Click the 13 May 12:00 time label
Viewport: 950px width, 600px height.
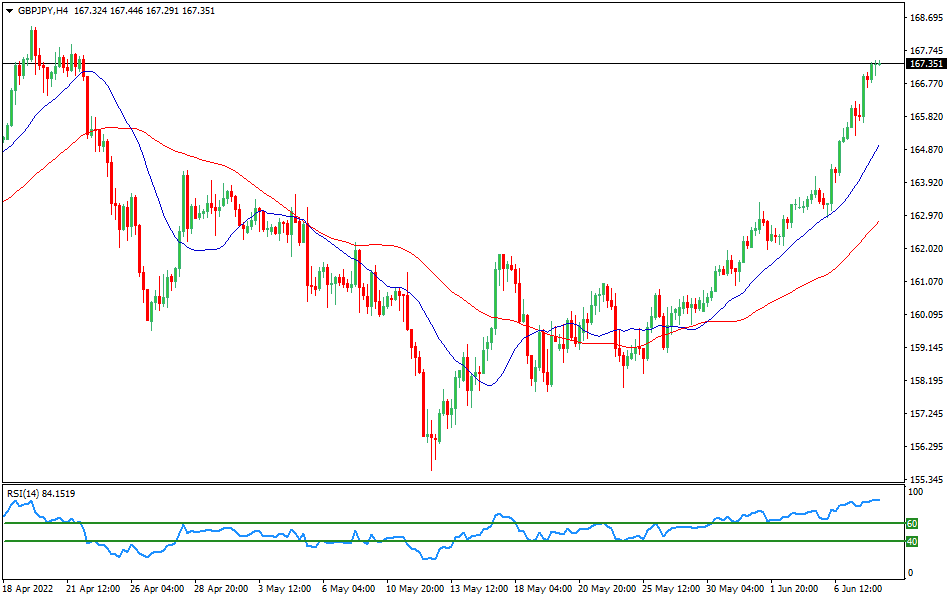pyautogui.click(x=480, y=589)
